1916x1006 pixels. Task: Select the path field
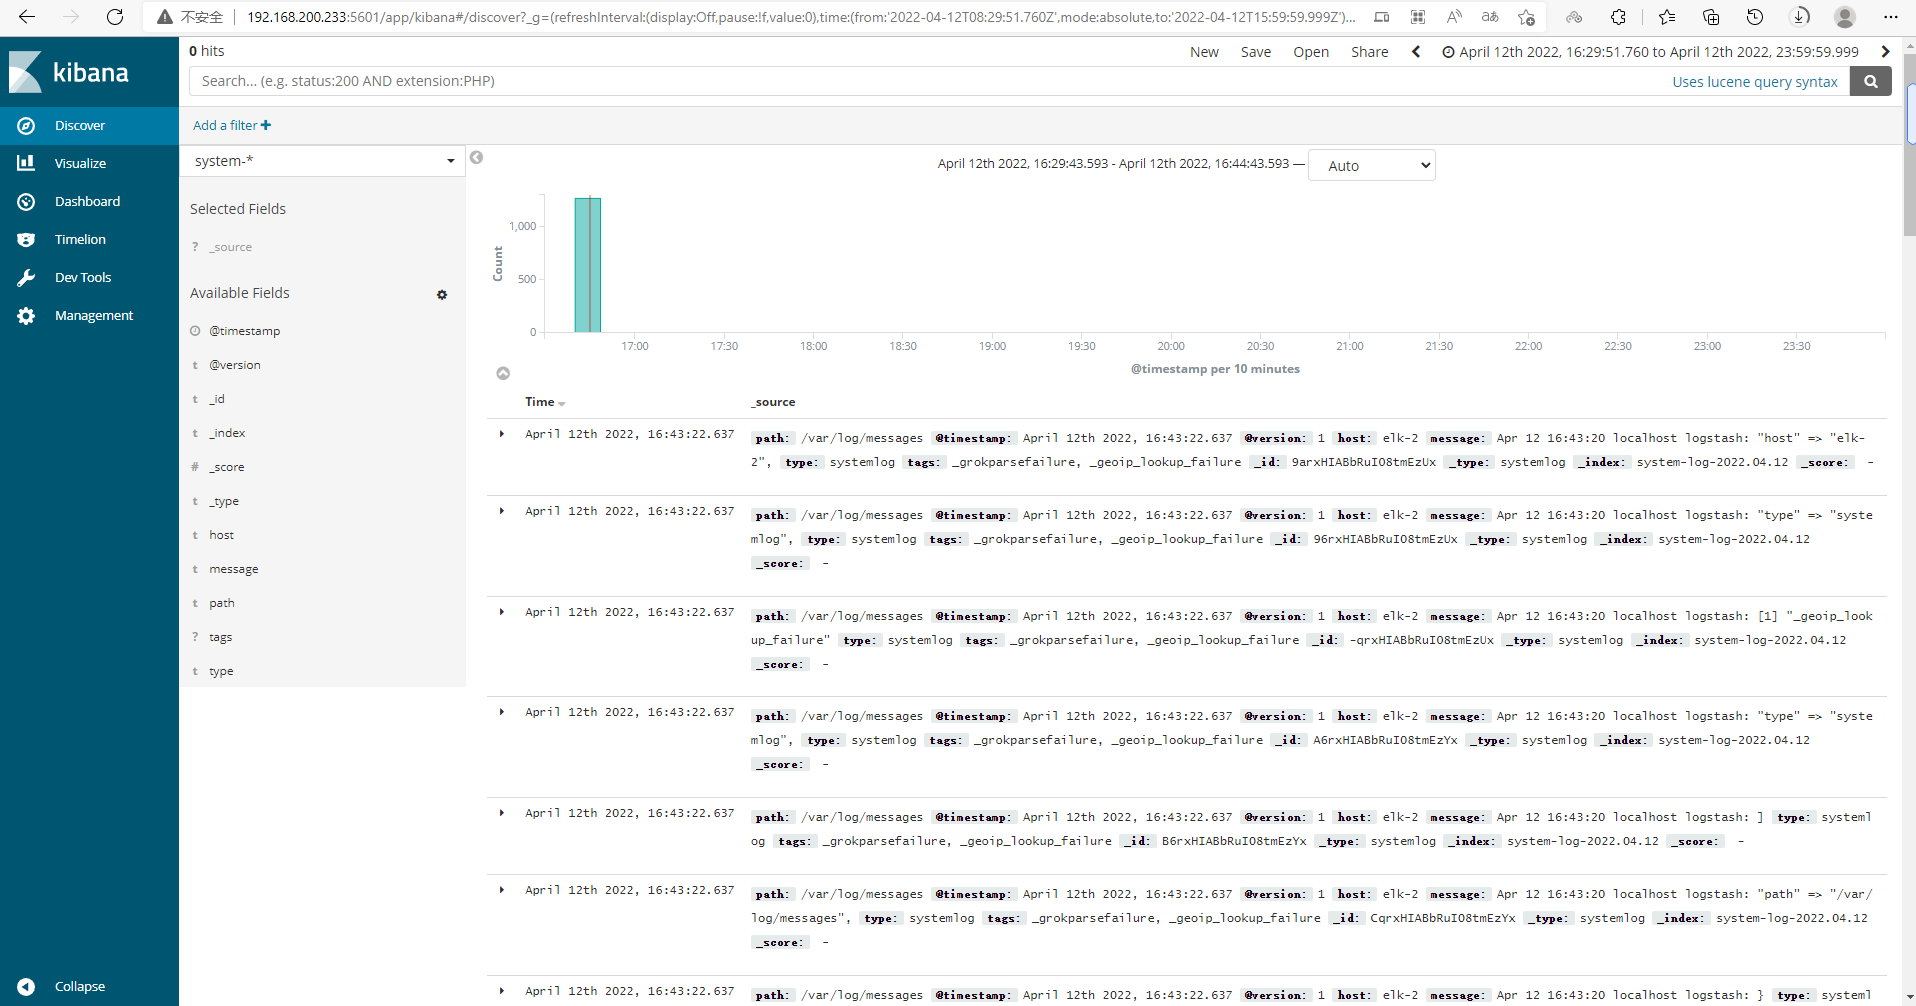[222, 603]
